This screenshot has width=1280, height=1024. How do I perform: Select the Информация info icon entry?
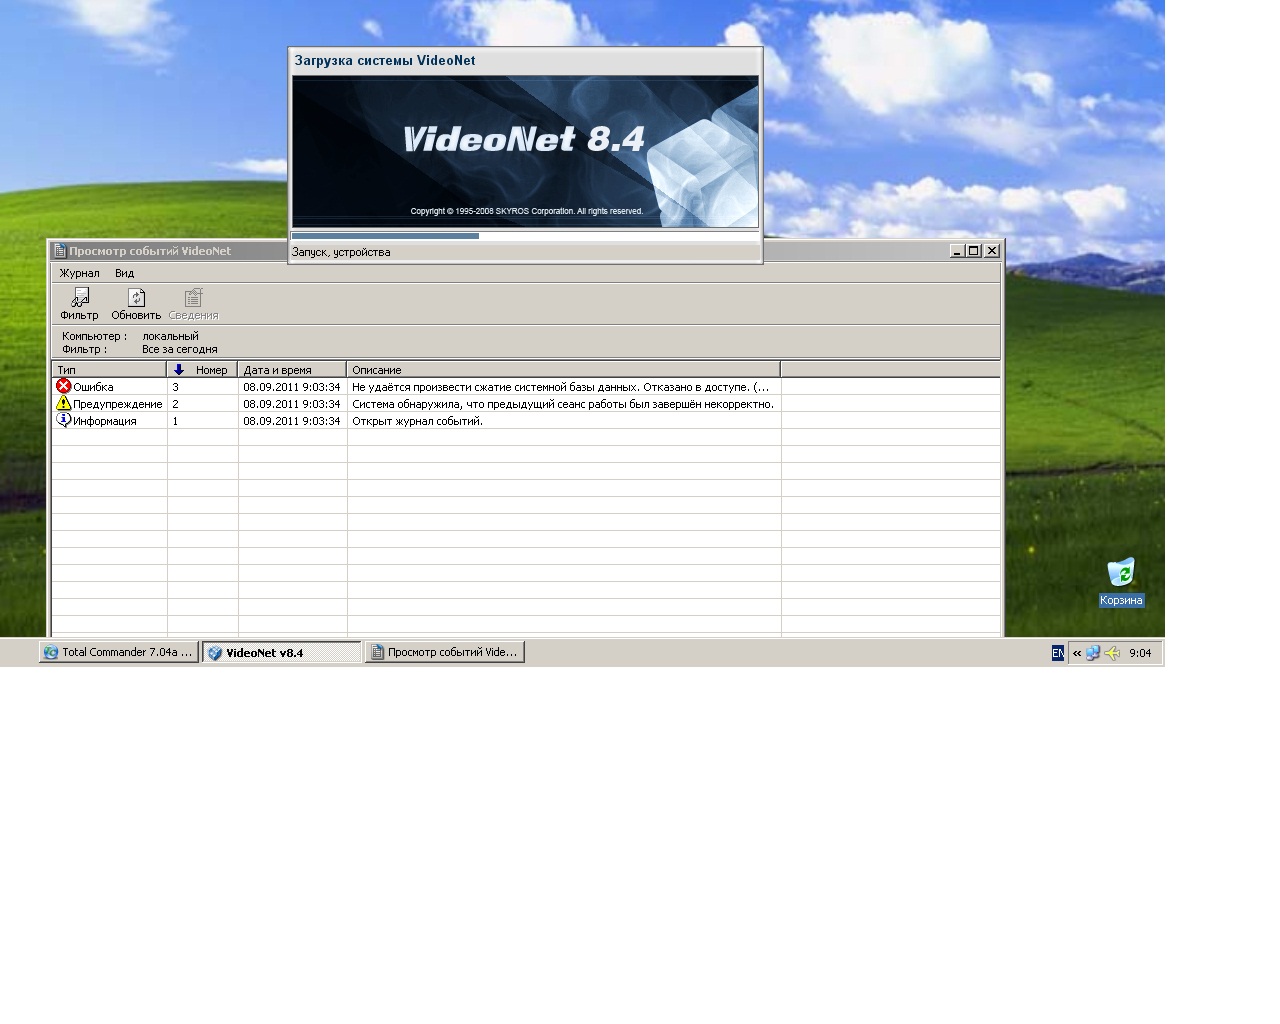(64, 420)
